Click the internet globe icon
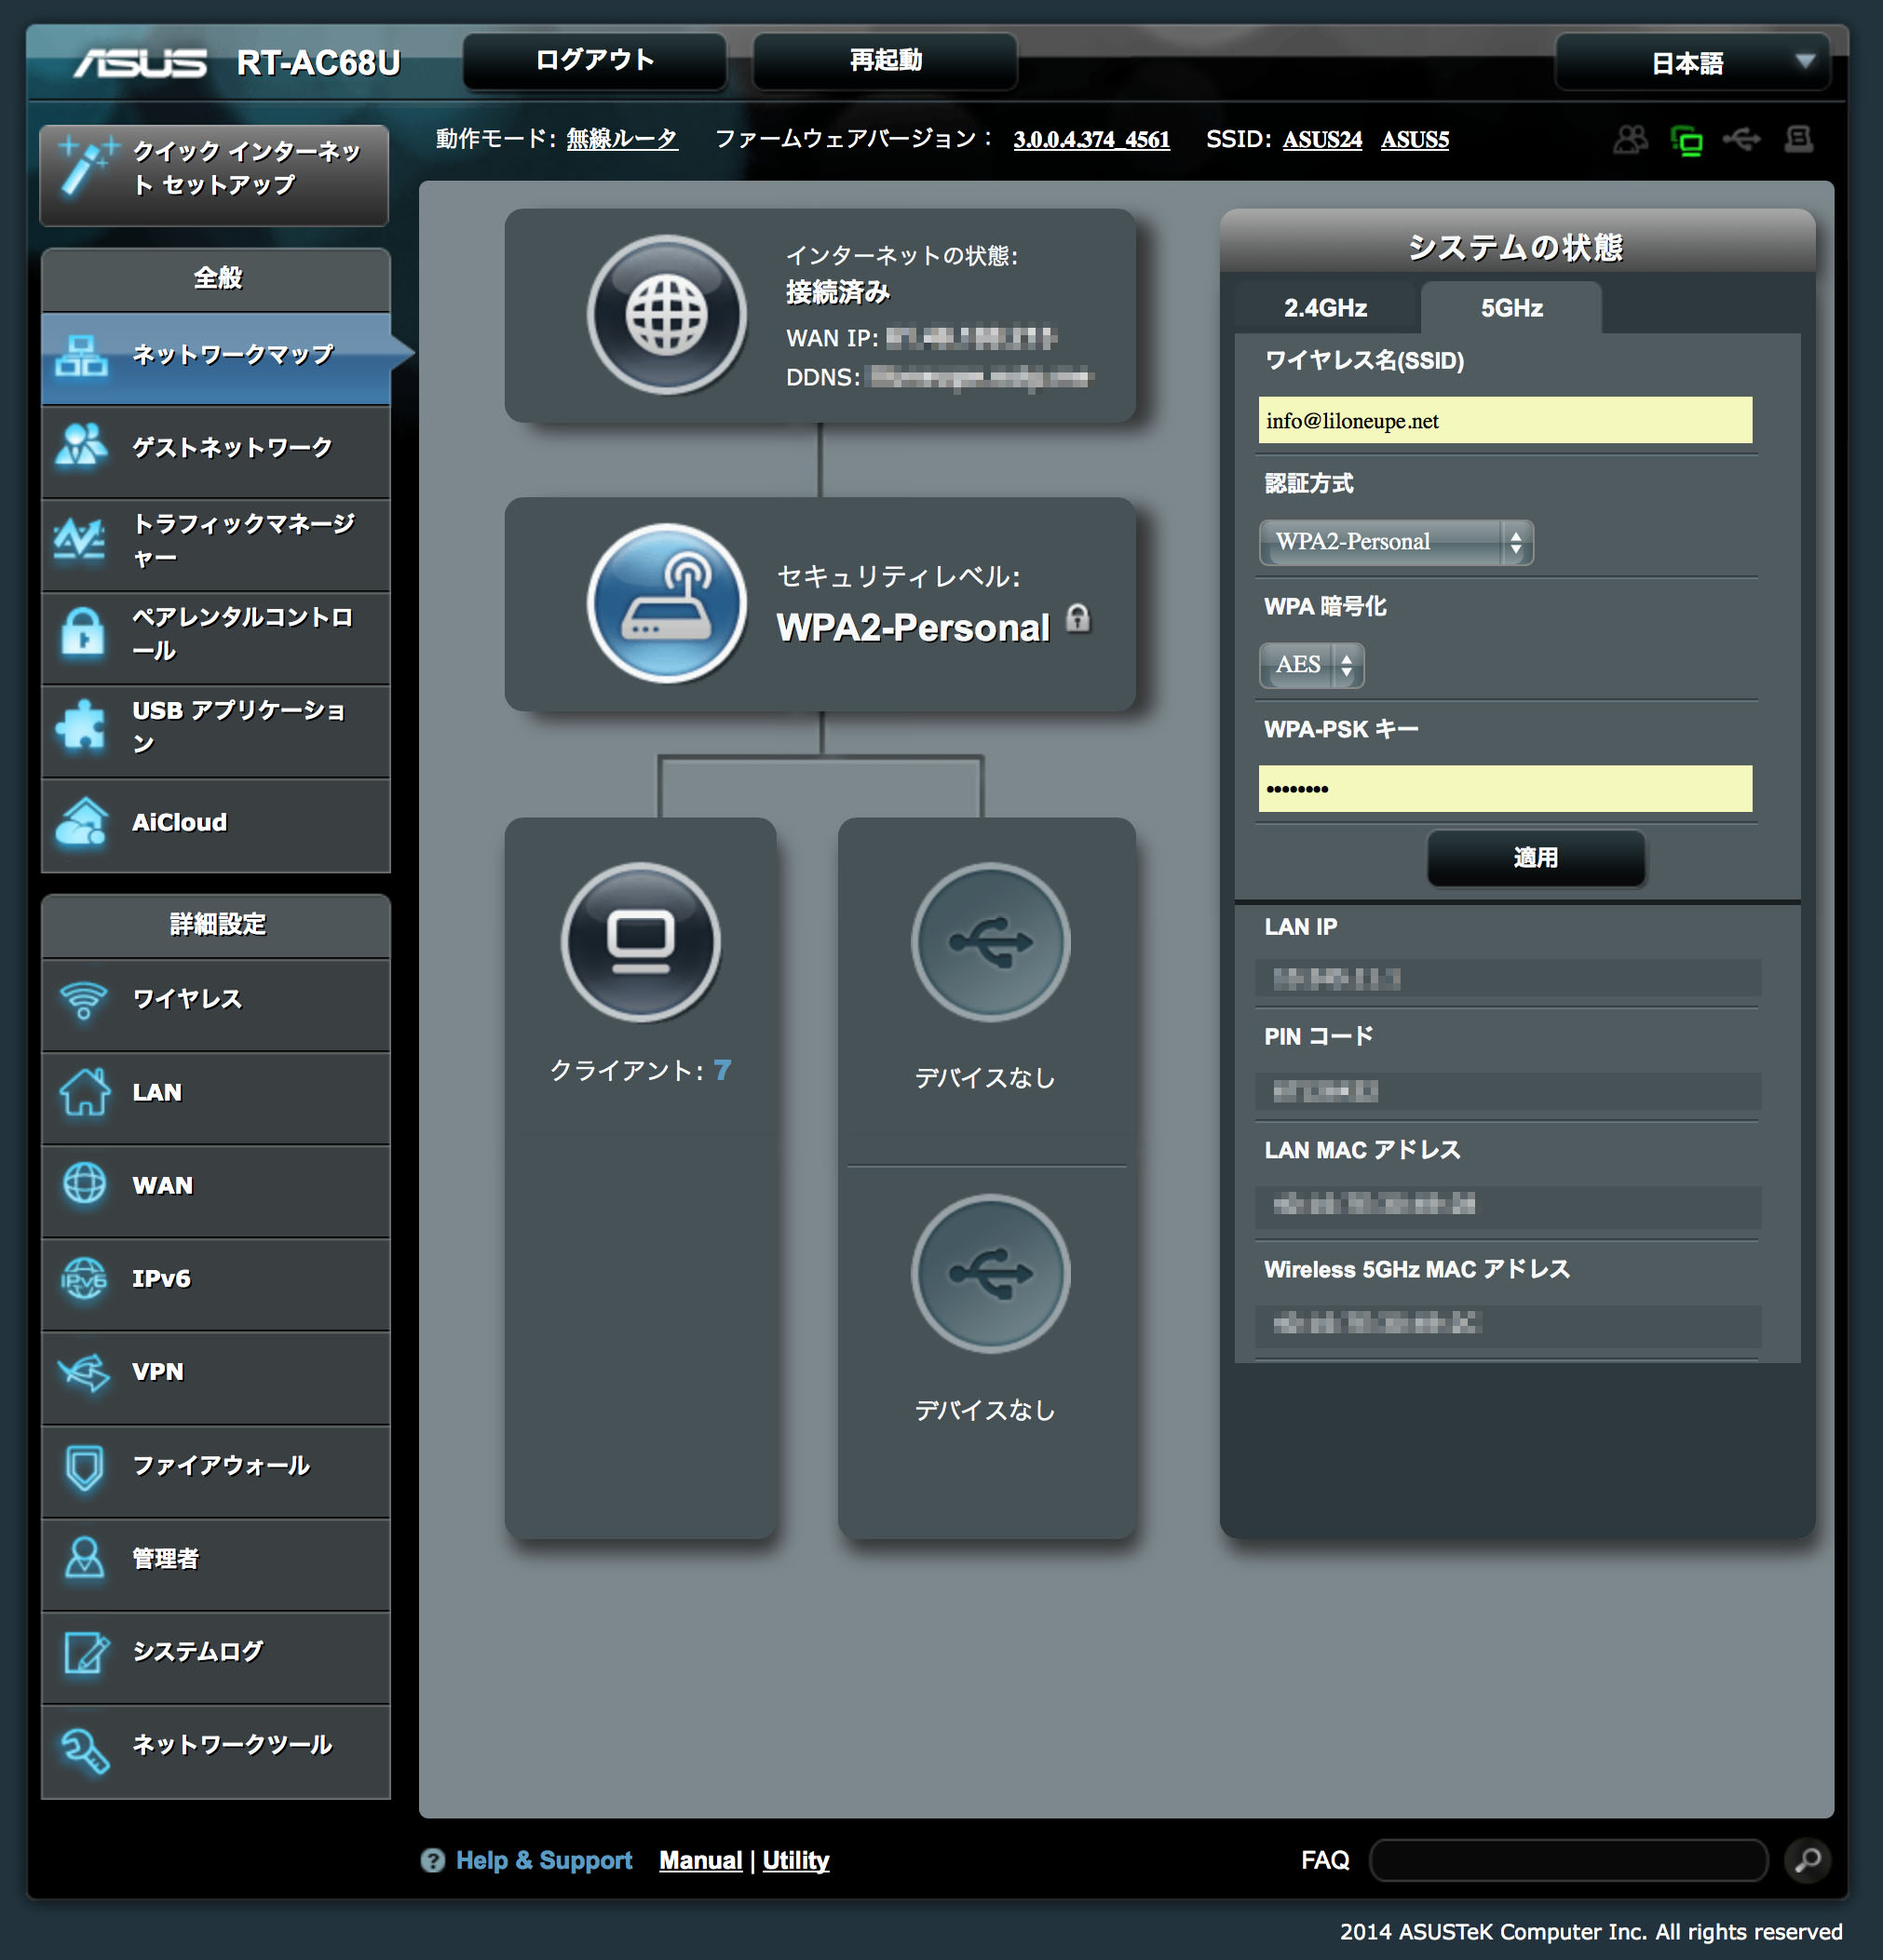This screenshot has height=1960, width=1883. pyautogui.click(x=666, y=315)
